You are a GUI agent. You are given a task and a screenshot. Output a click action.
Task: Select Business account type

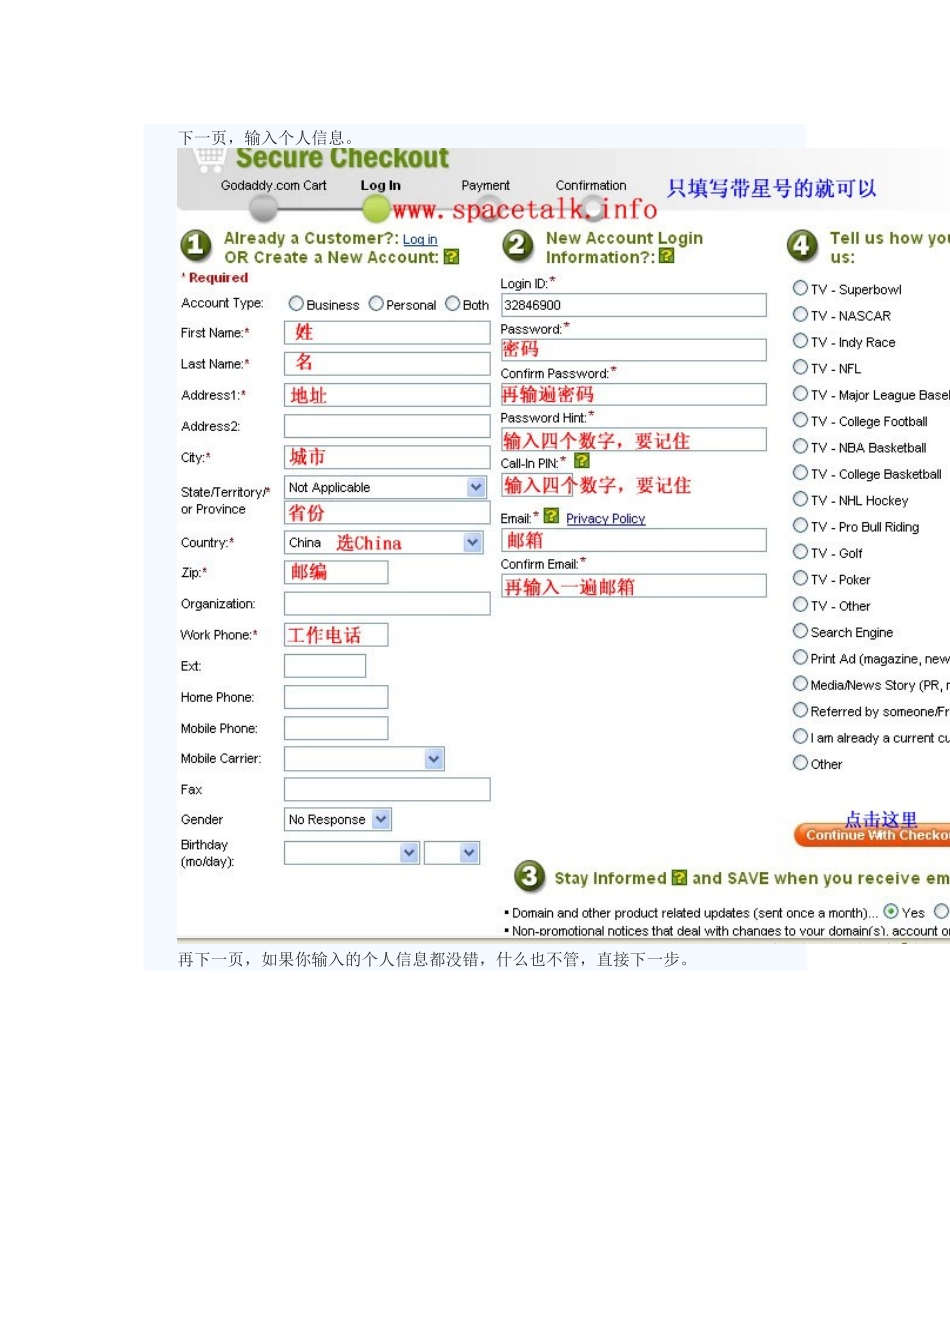pyautogui.click(x=296, y=303)
